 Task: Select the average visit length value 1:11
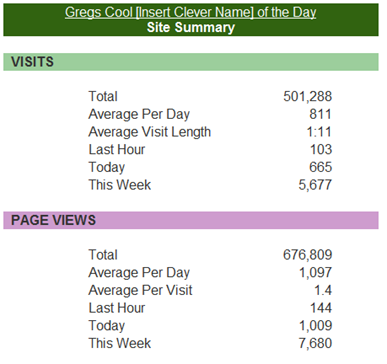(x=319, y=132)
